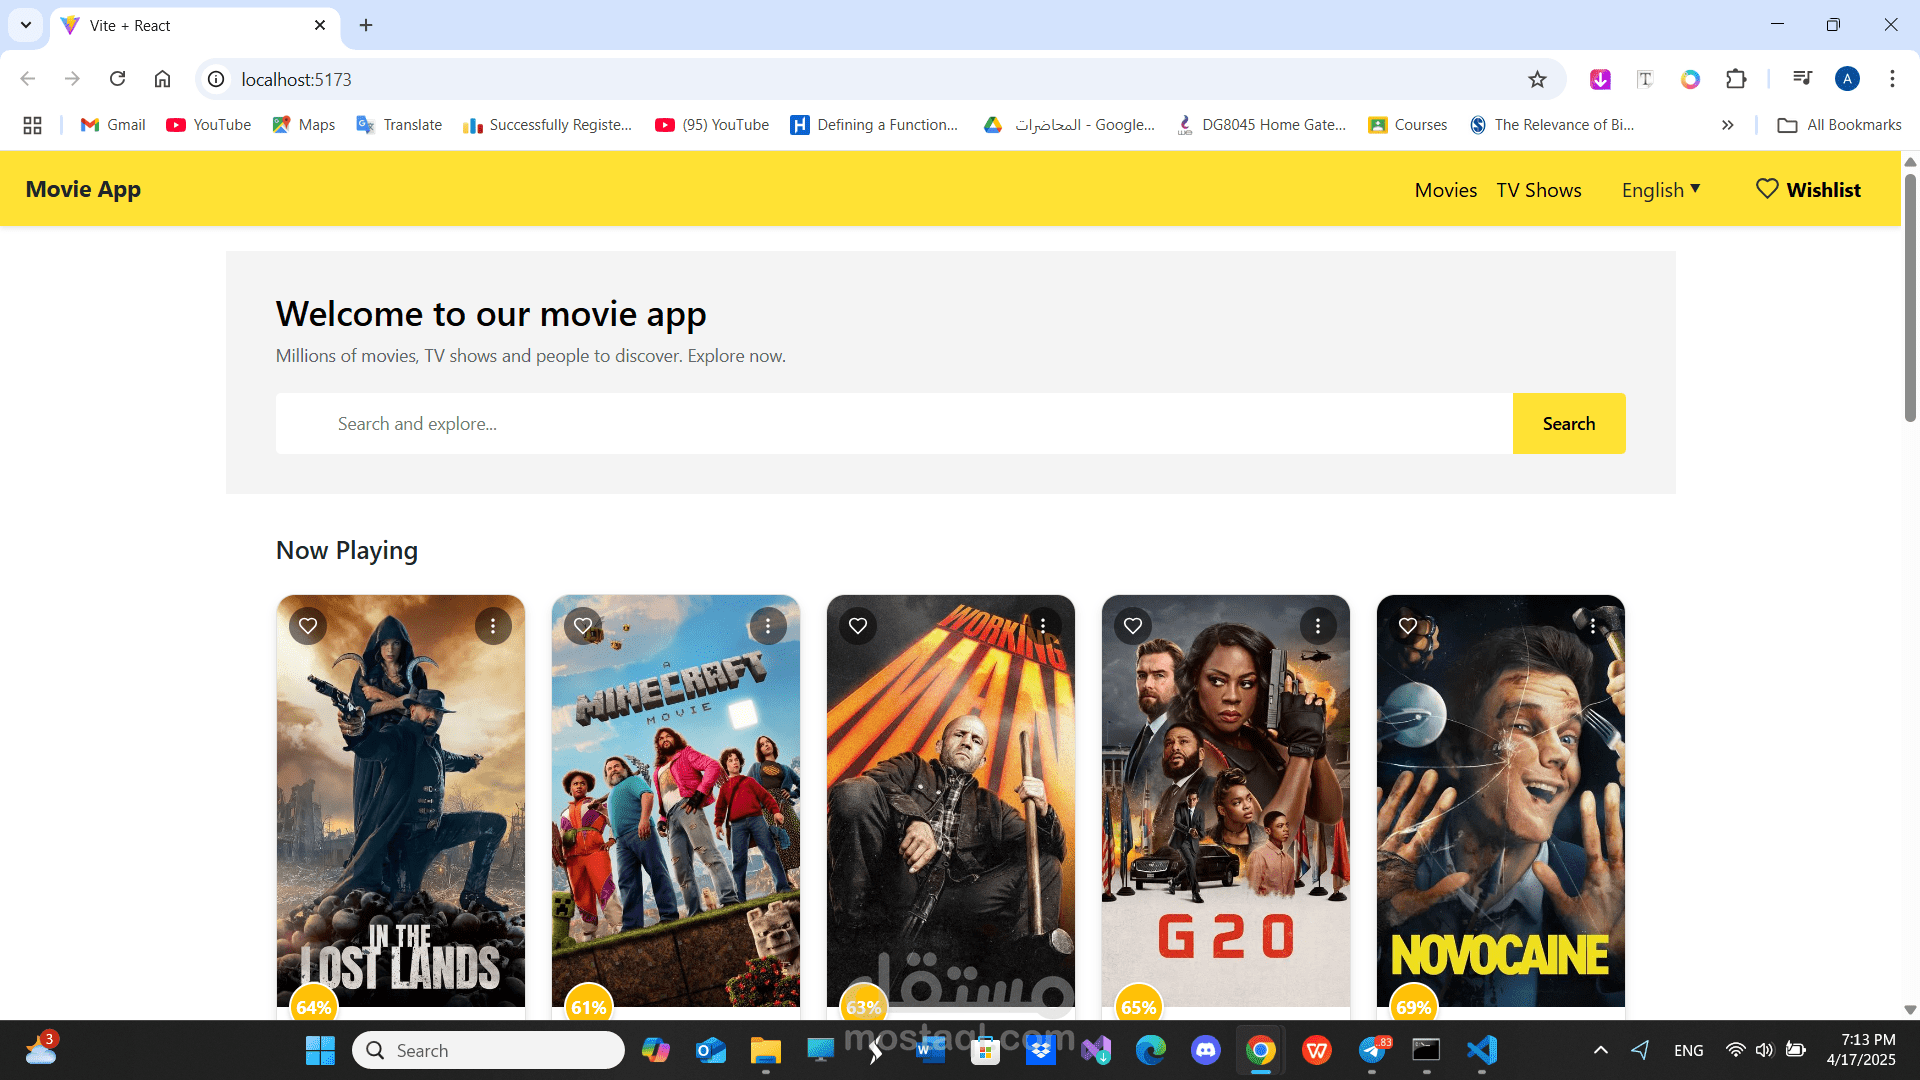Favorite the G20 movie with heart icon
1920x1080 pixels.
click(1133, 626)
